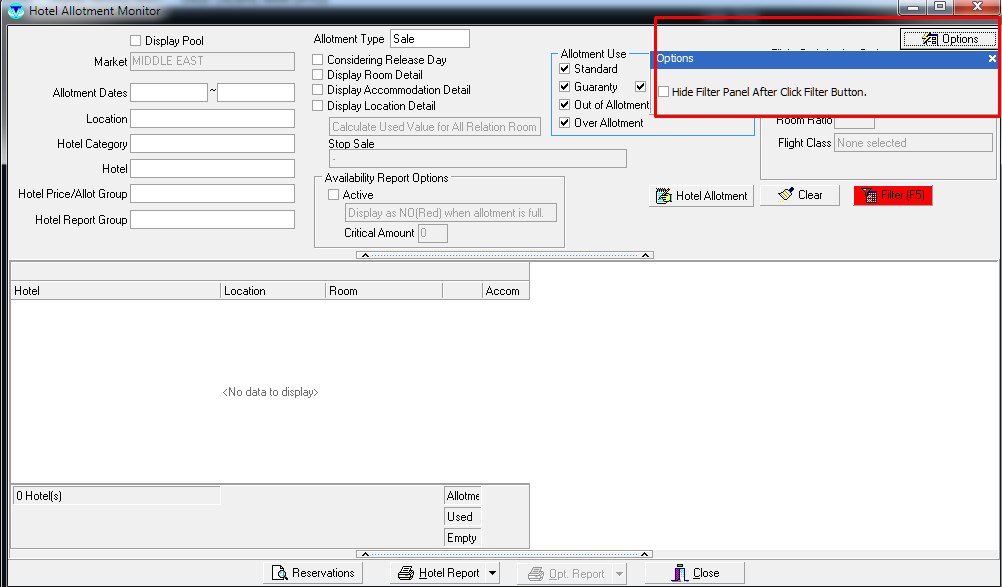Sort by the Hotel column header
The height and width of the screenshot is (587, 1002).
point(115,291)
